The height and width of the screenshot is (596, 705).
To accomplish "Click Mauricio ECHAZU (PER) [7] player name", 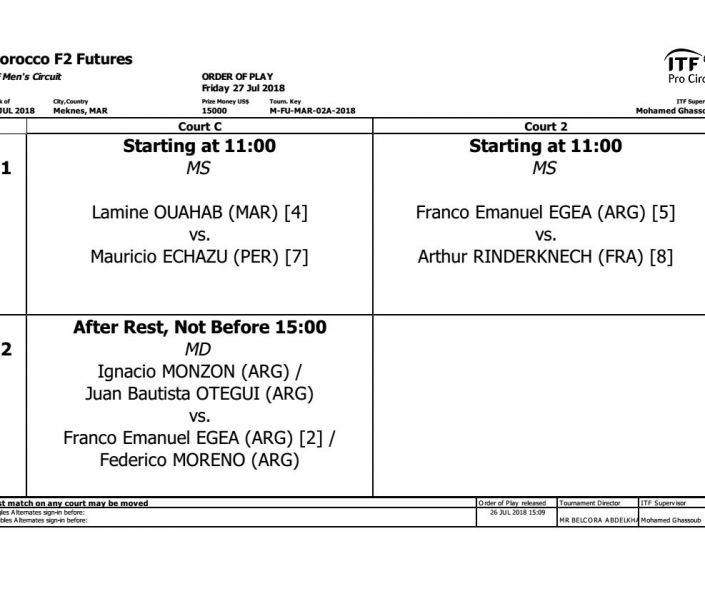I will tap(200, 257).
